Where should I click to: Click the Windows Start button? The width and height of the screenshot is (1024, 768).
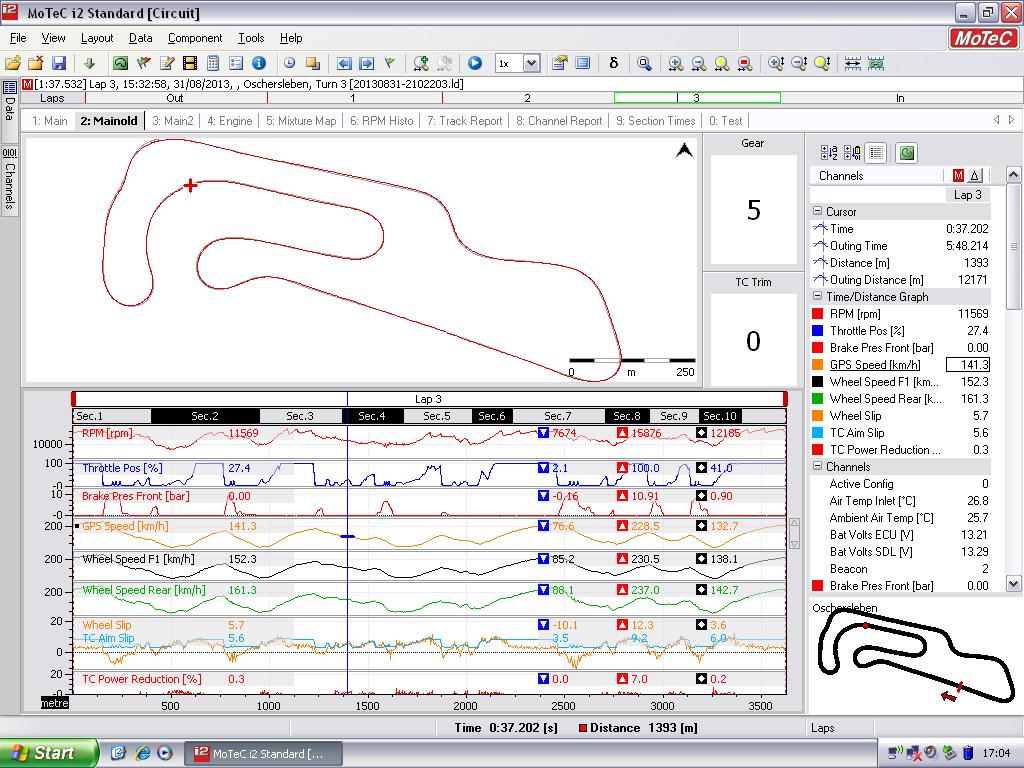(49, 753)
